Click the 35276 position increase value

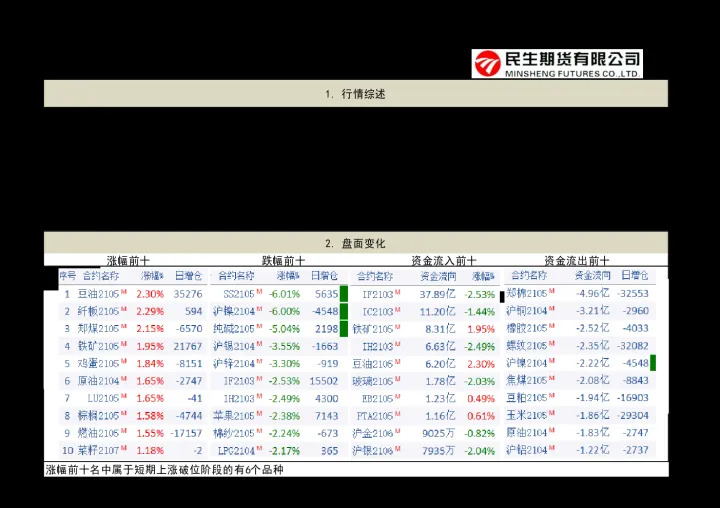188,294
